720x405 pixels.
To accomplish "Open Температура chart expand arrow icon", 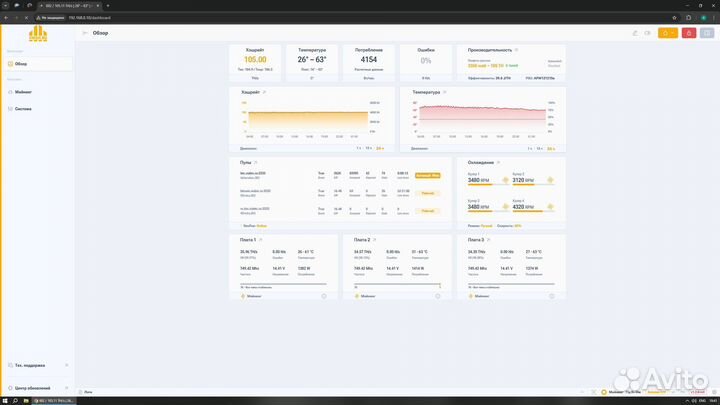I will pos(446,92).
